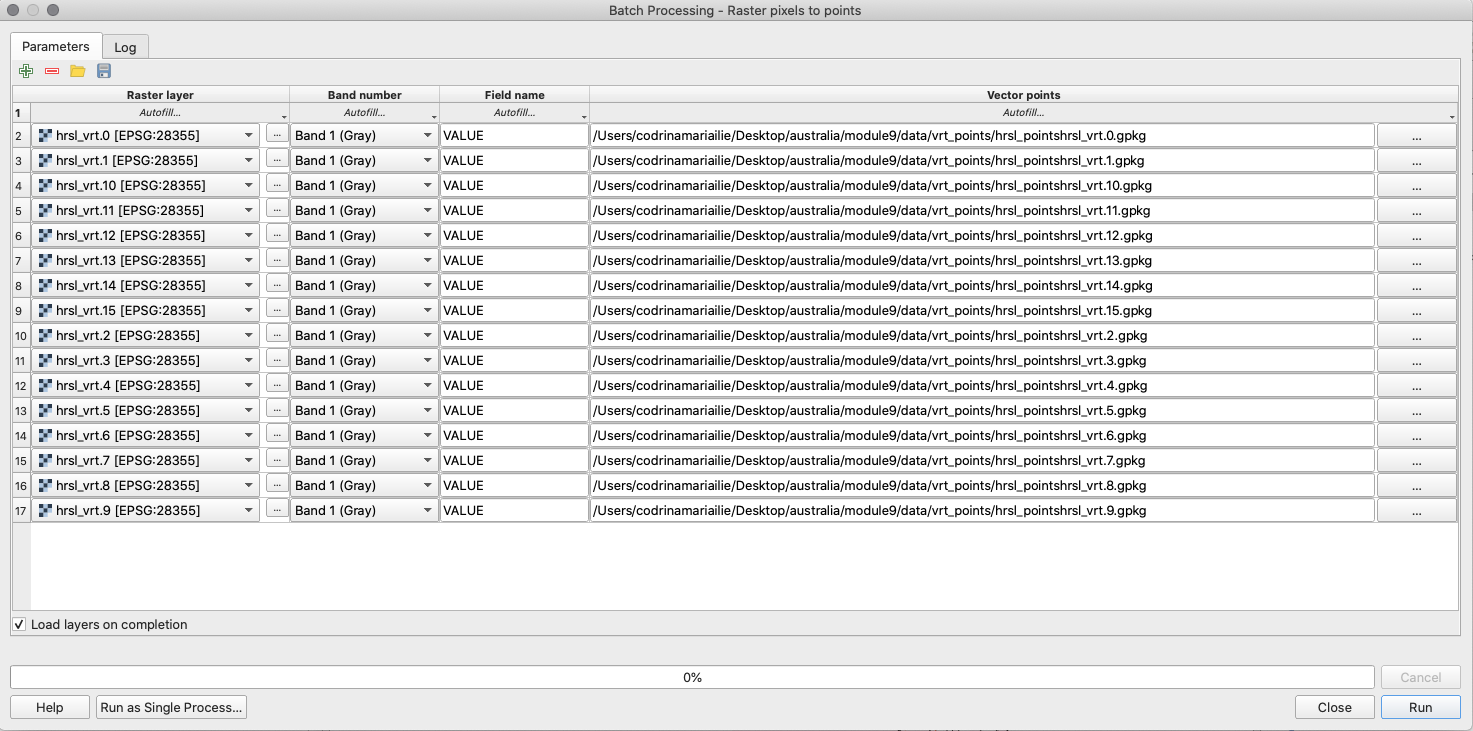1473x731 pixels.
Task: Browse output file for hrsl_vrt.11.gpkg
Action: pyautogui.click(x=1417, y=210)
